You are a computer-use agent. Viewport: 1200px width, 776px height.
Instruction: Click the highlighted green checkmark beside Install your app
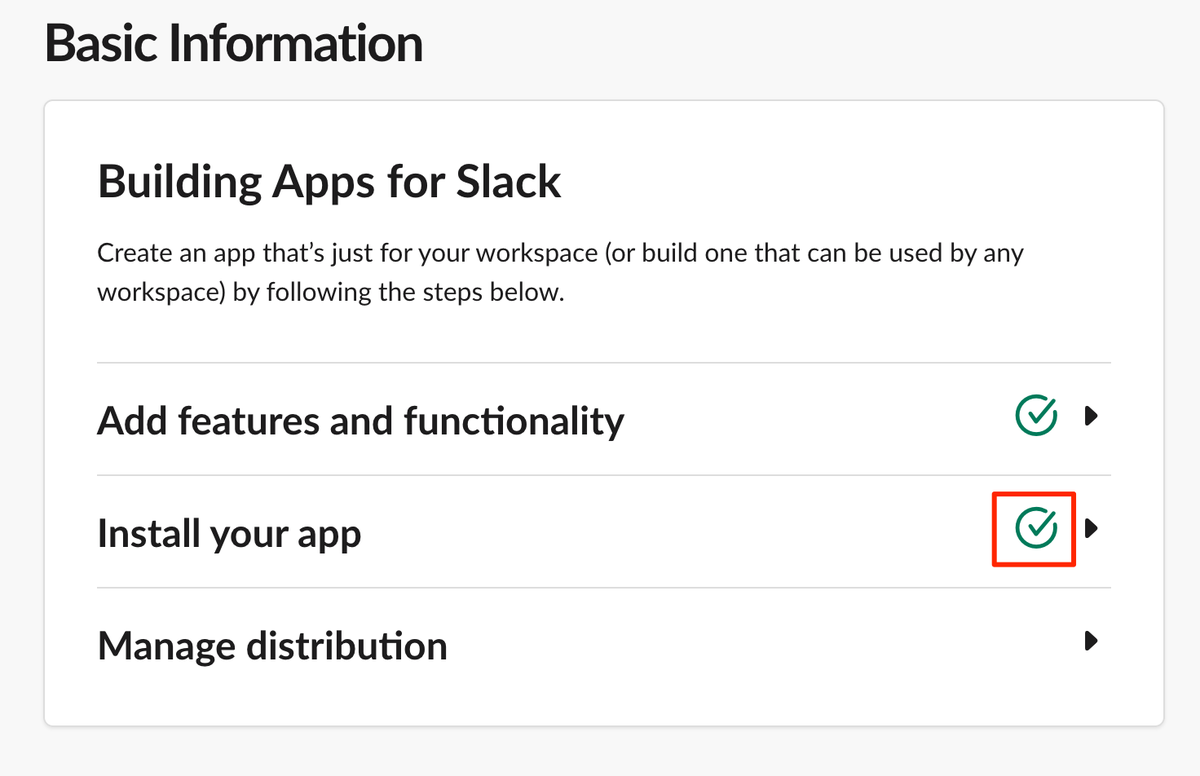1036,528
